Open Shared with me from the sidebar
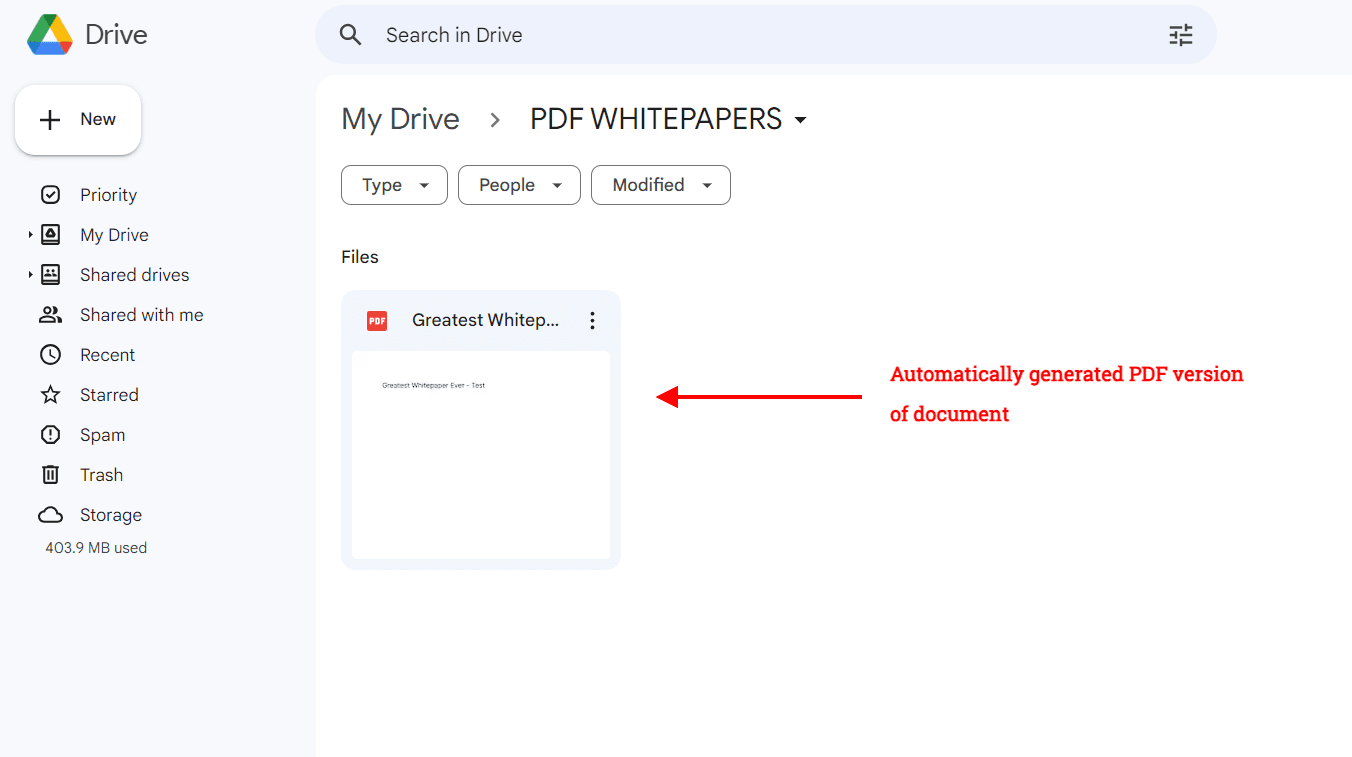This screenshot has width=1352, height=757. (142, 314)
